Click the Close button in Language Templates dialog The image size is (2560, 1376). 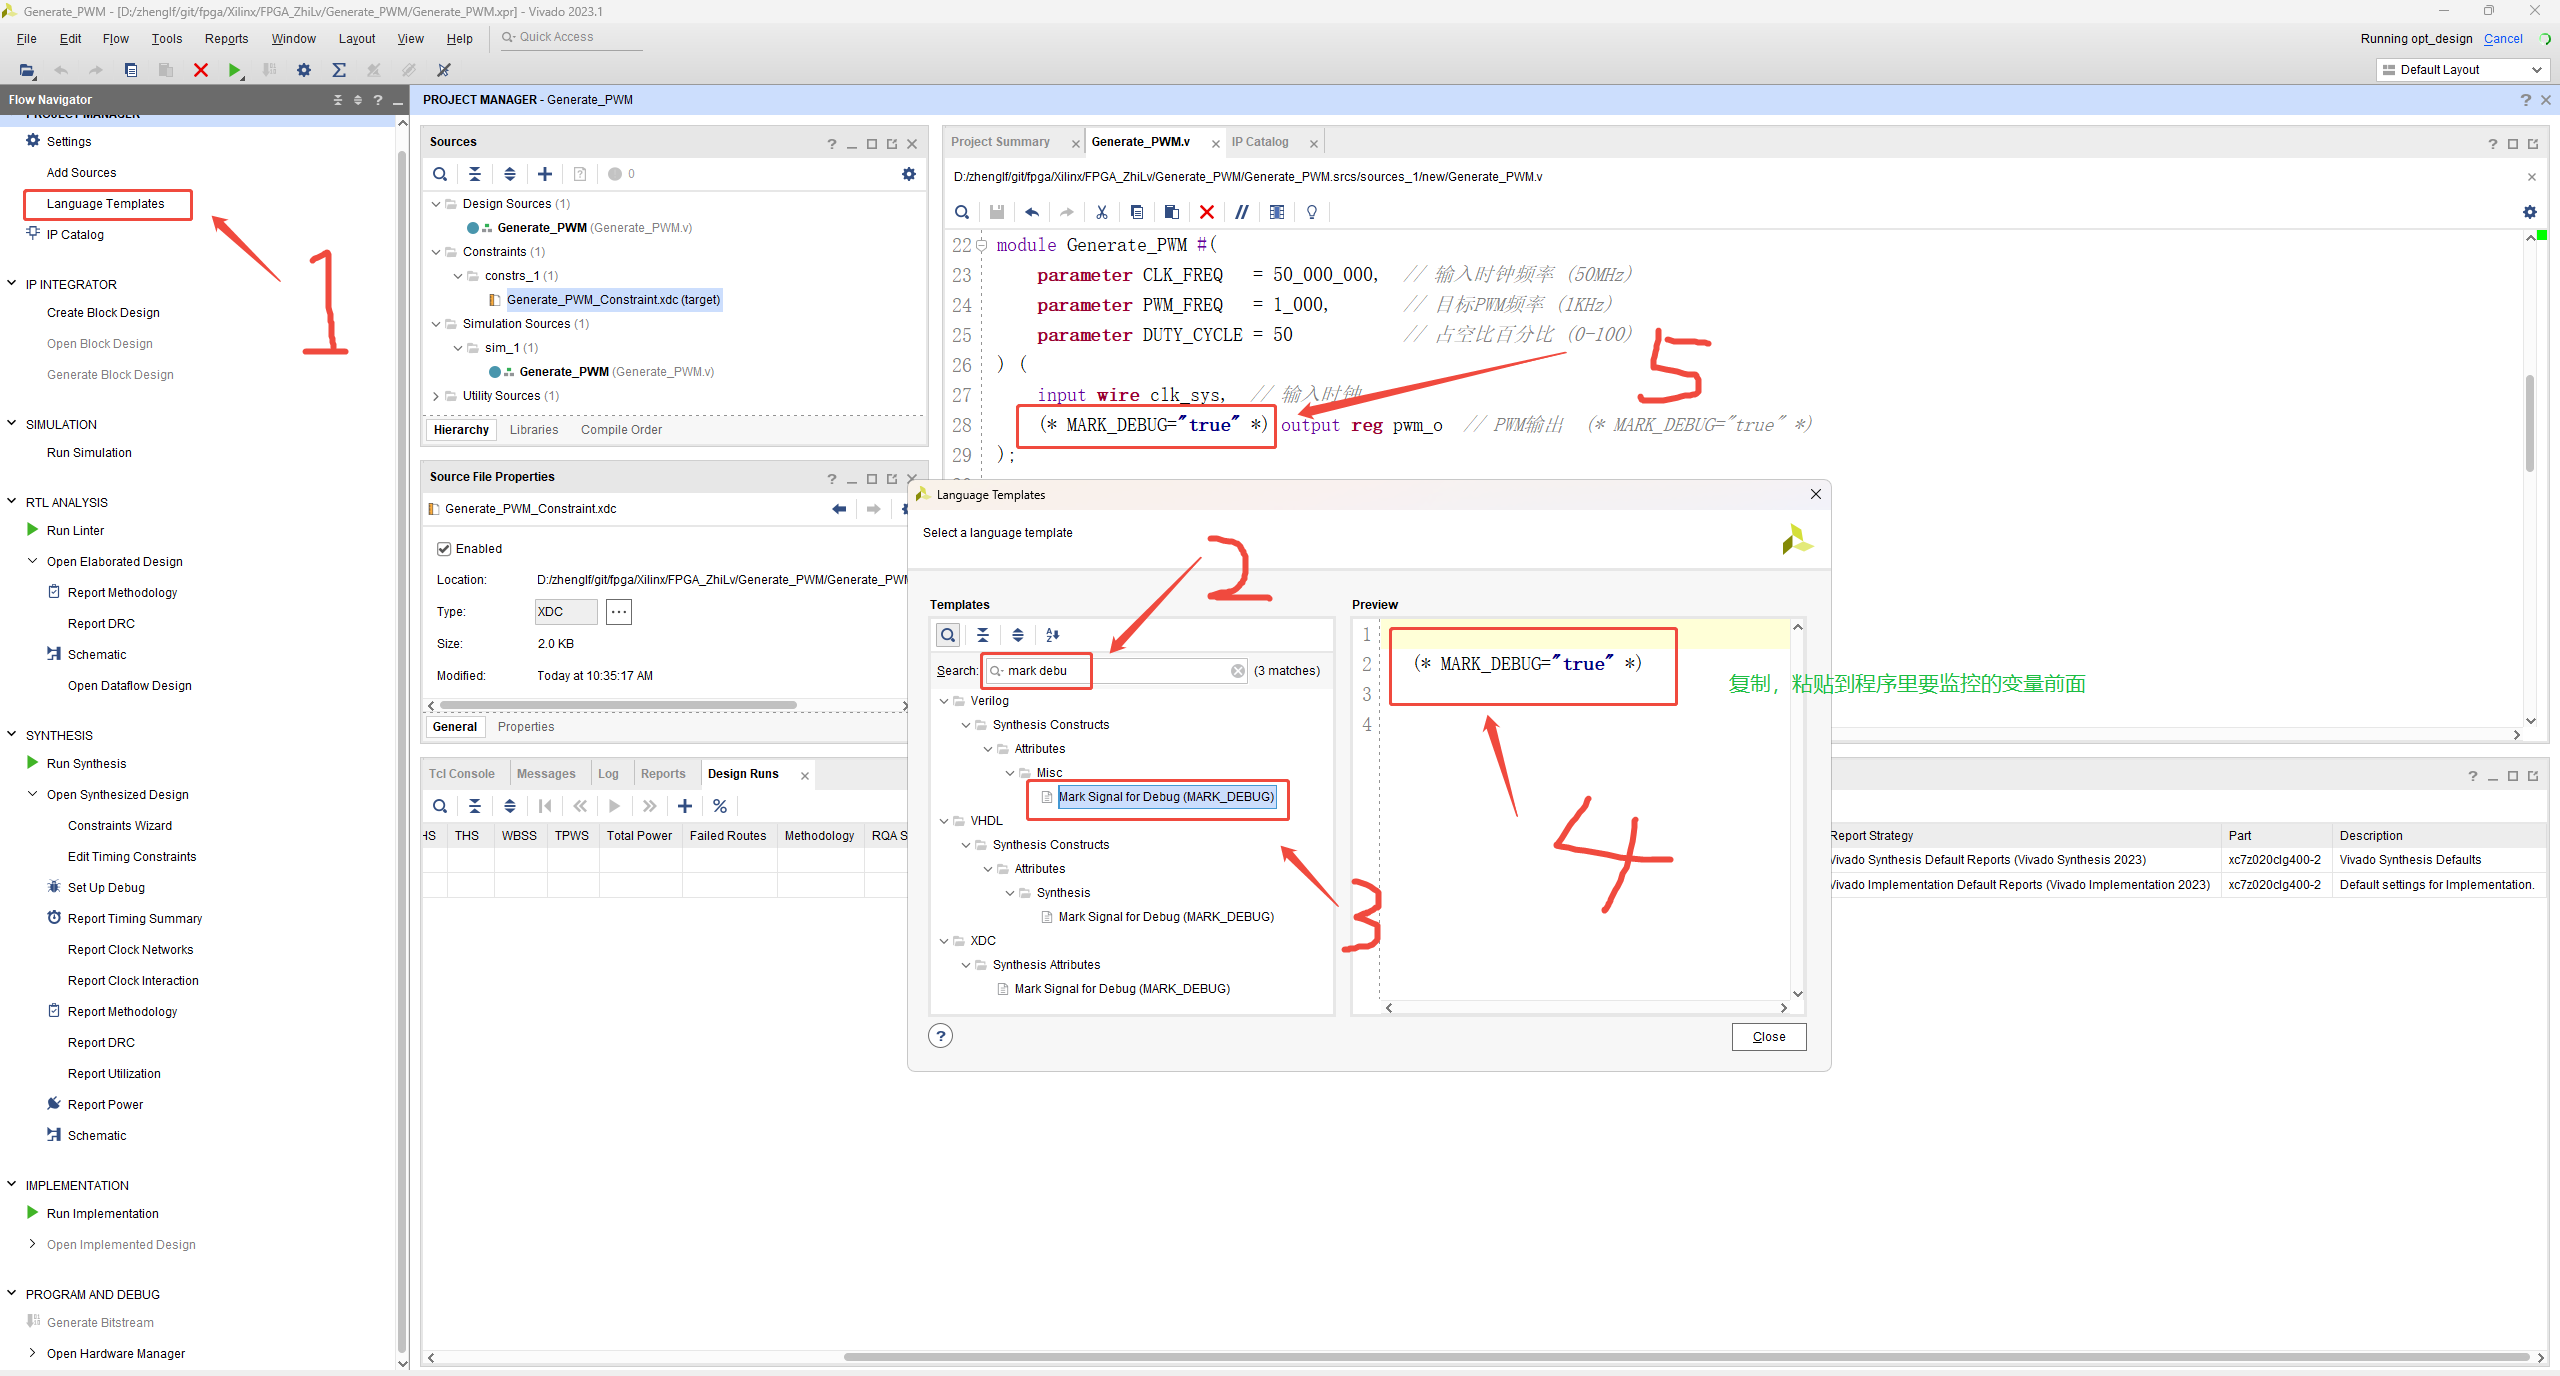point(1768,1037)
